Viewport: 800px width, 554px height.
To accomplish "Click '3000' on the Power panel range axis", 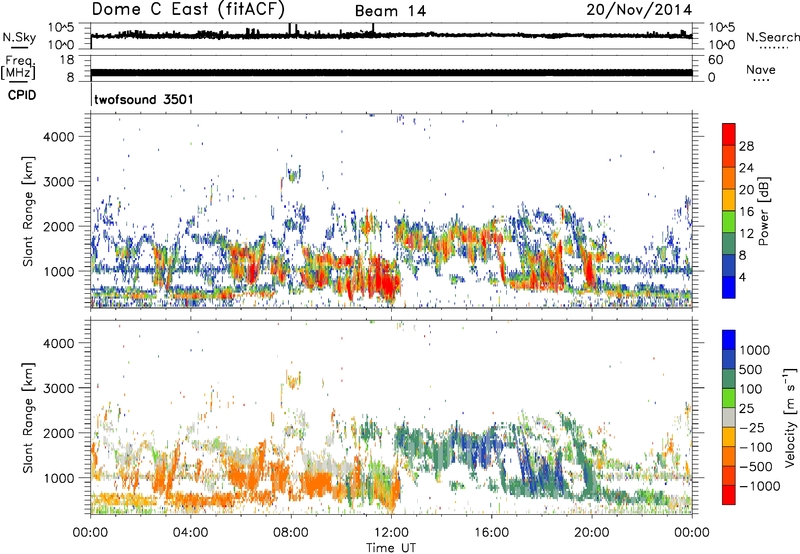I will coord(59,182).
